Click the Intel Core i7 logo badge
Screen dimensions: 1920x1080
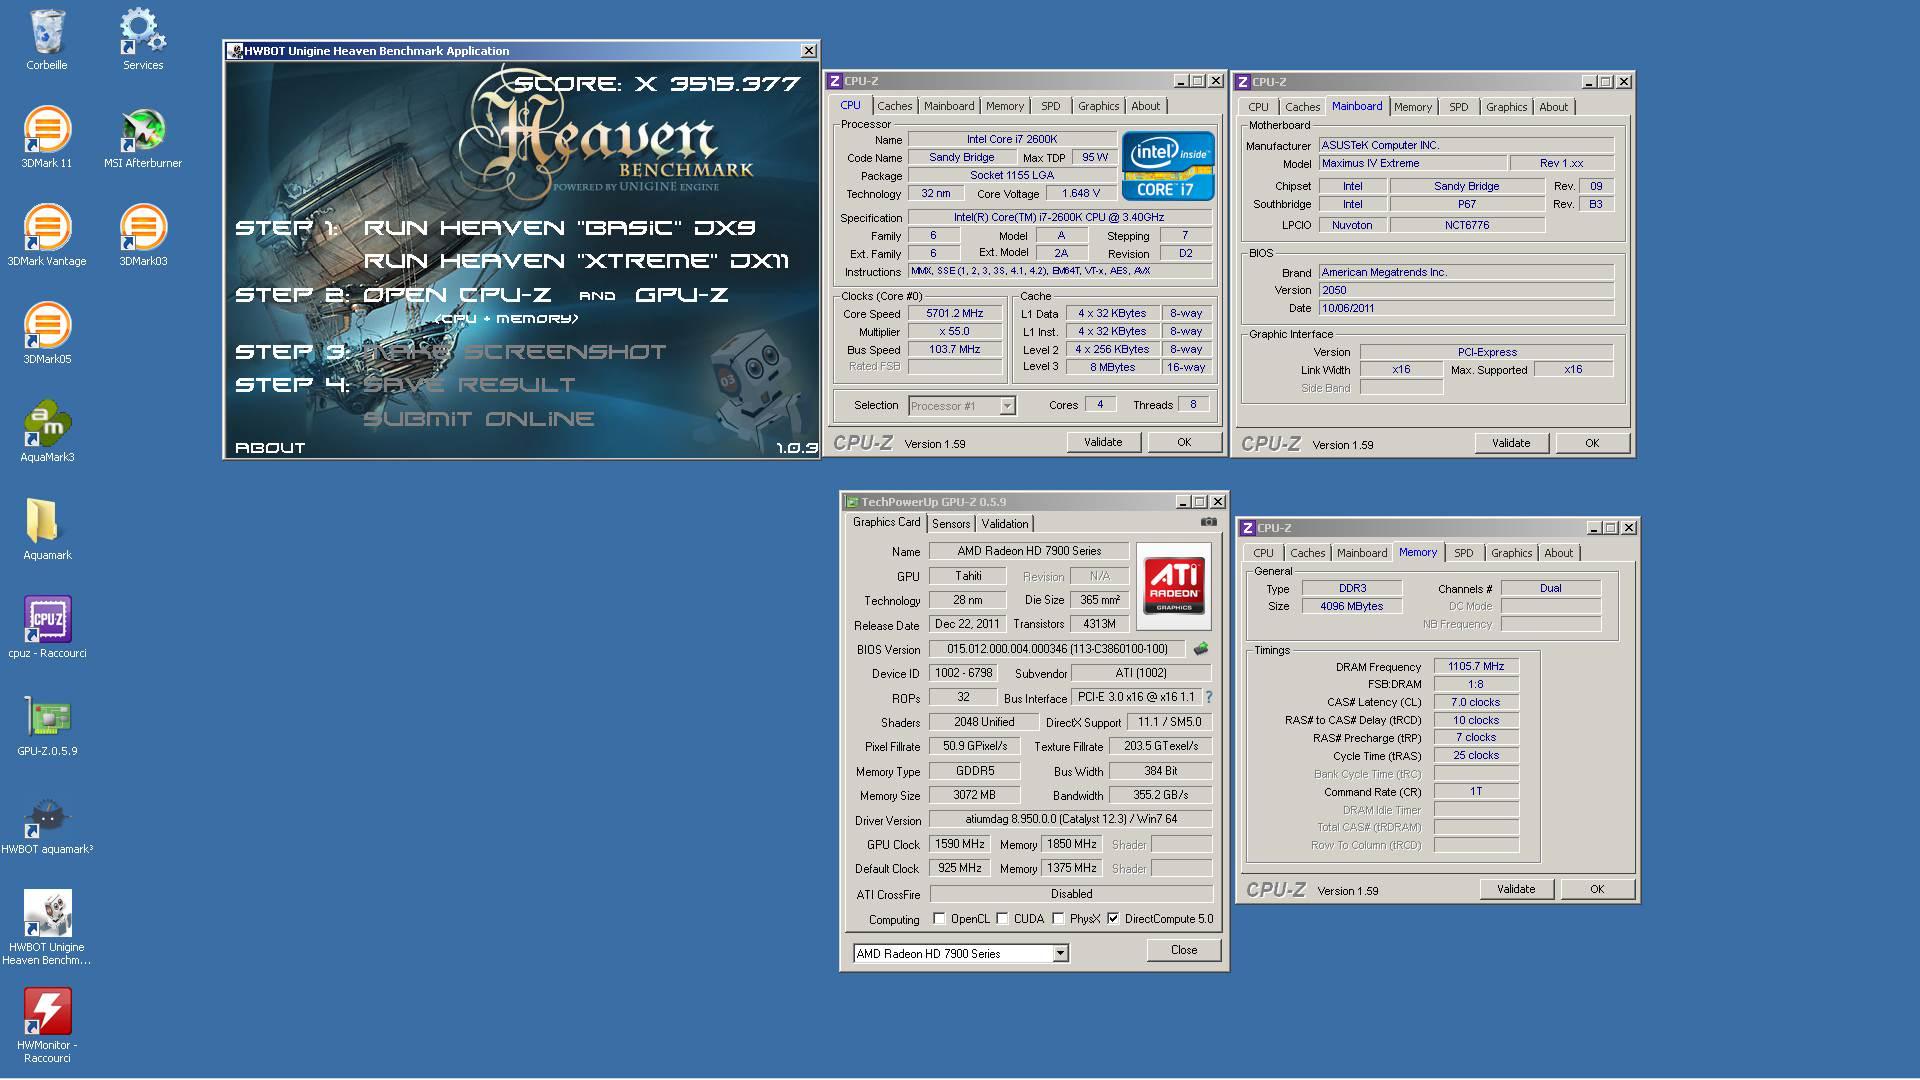pyautogui.click(x=1168, y=166)
